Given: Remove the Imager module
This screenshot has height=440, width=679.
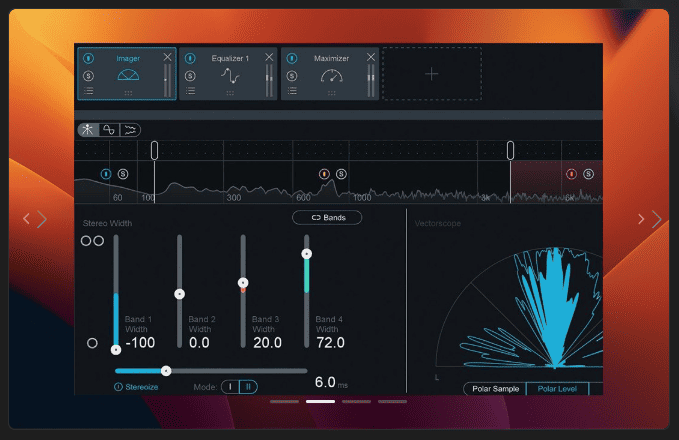Looking at the screenshot, I should coord(168,57).
